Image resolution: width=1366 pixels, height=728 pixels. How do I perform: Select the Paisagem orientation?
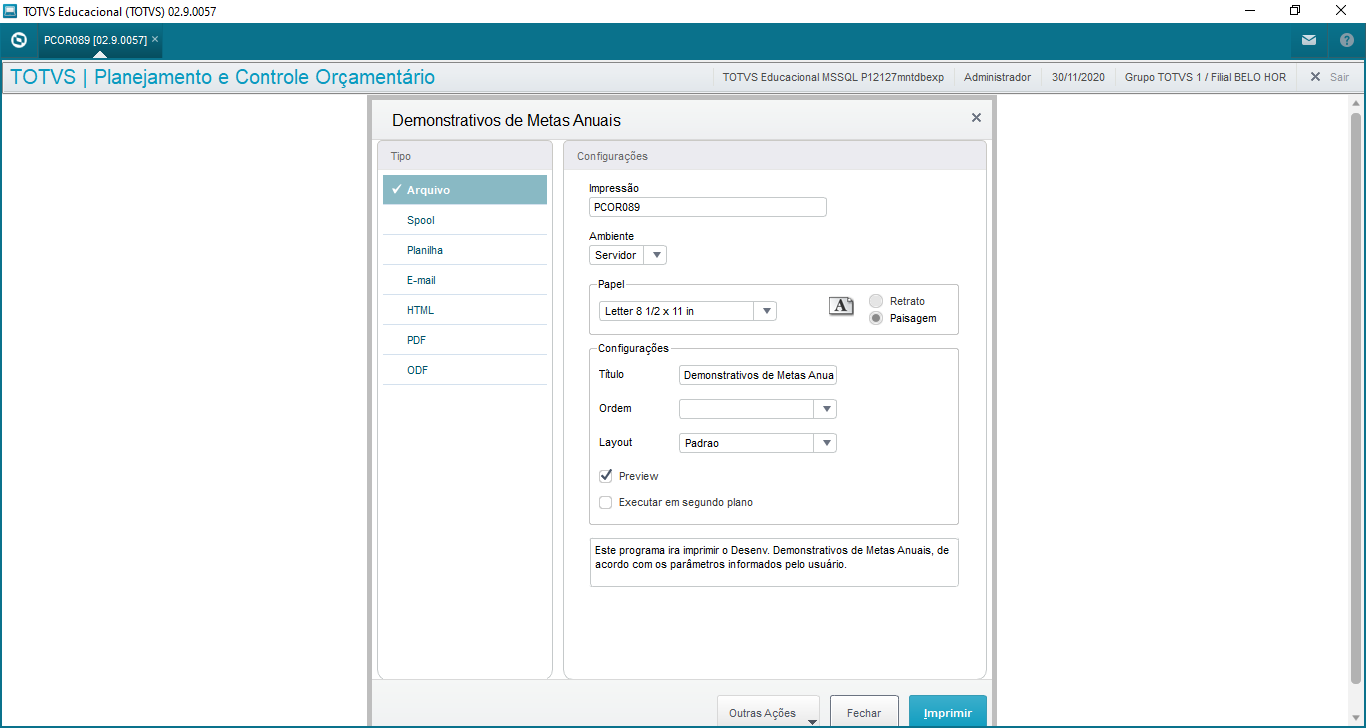876,318
